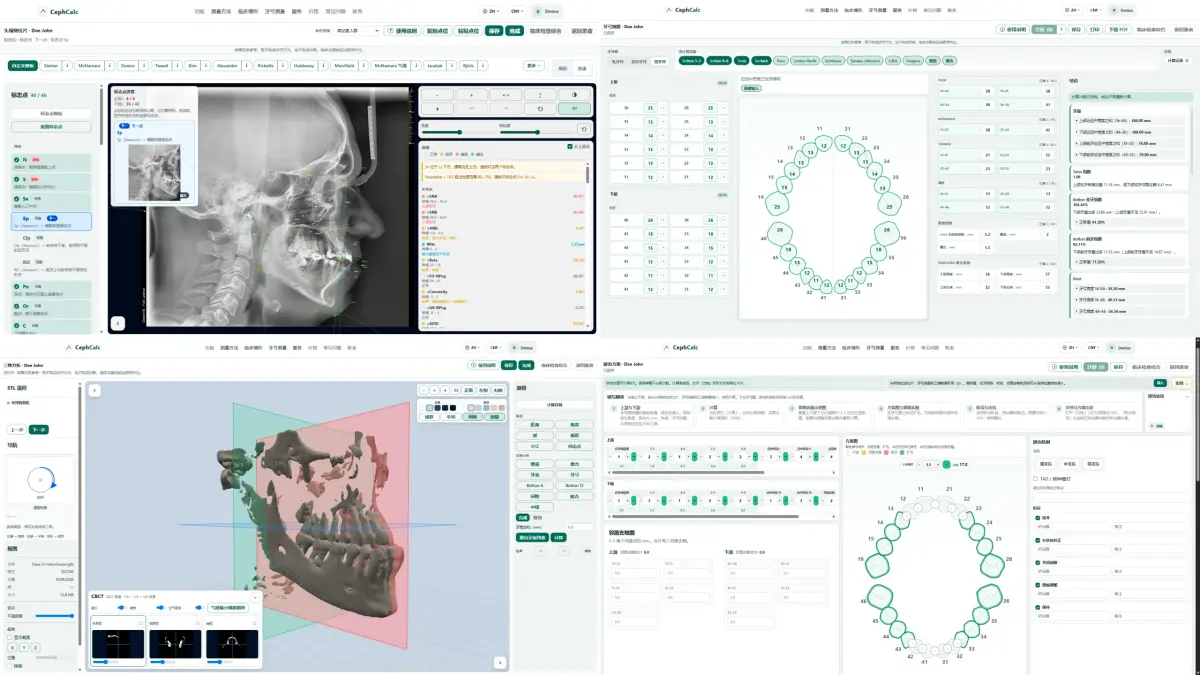Click the horizontal fit-width arrows icon in X-ray toolbar
The image size is (1200, 675).
pyautogui.click(x=506, y=94)
